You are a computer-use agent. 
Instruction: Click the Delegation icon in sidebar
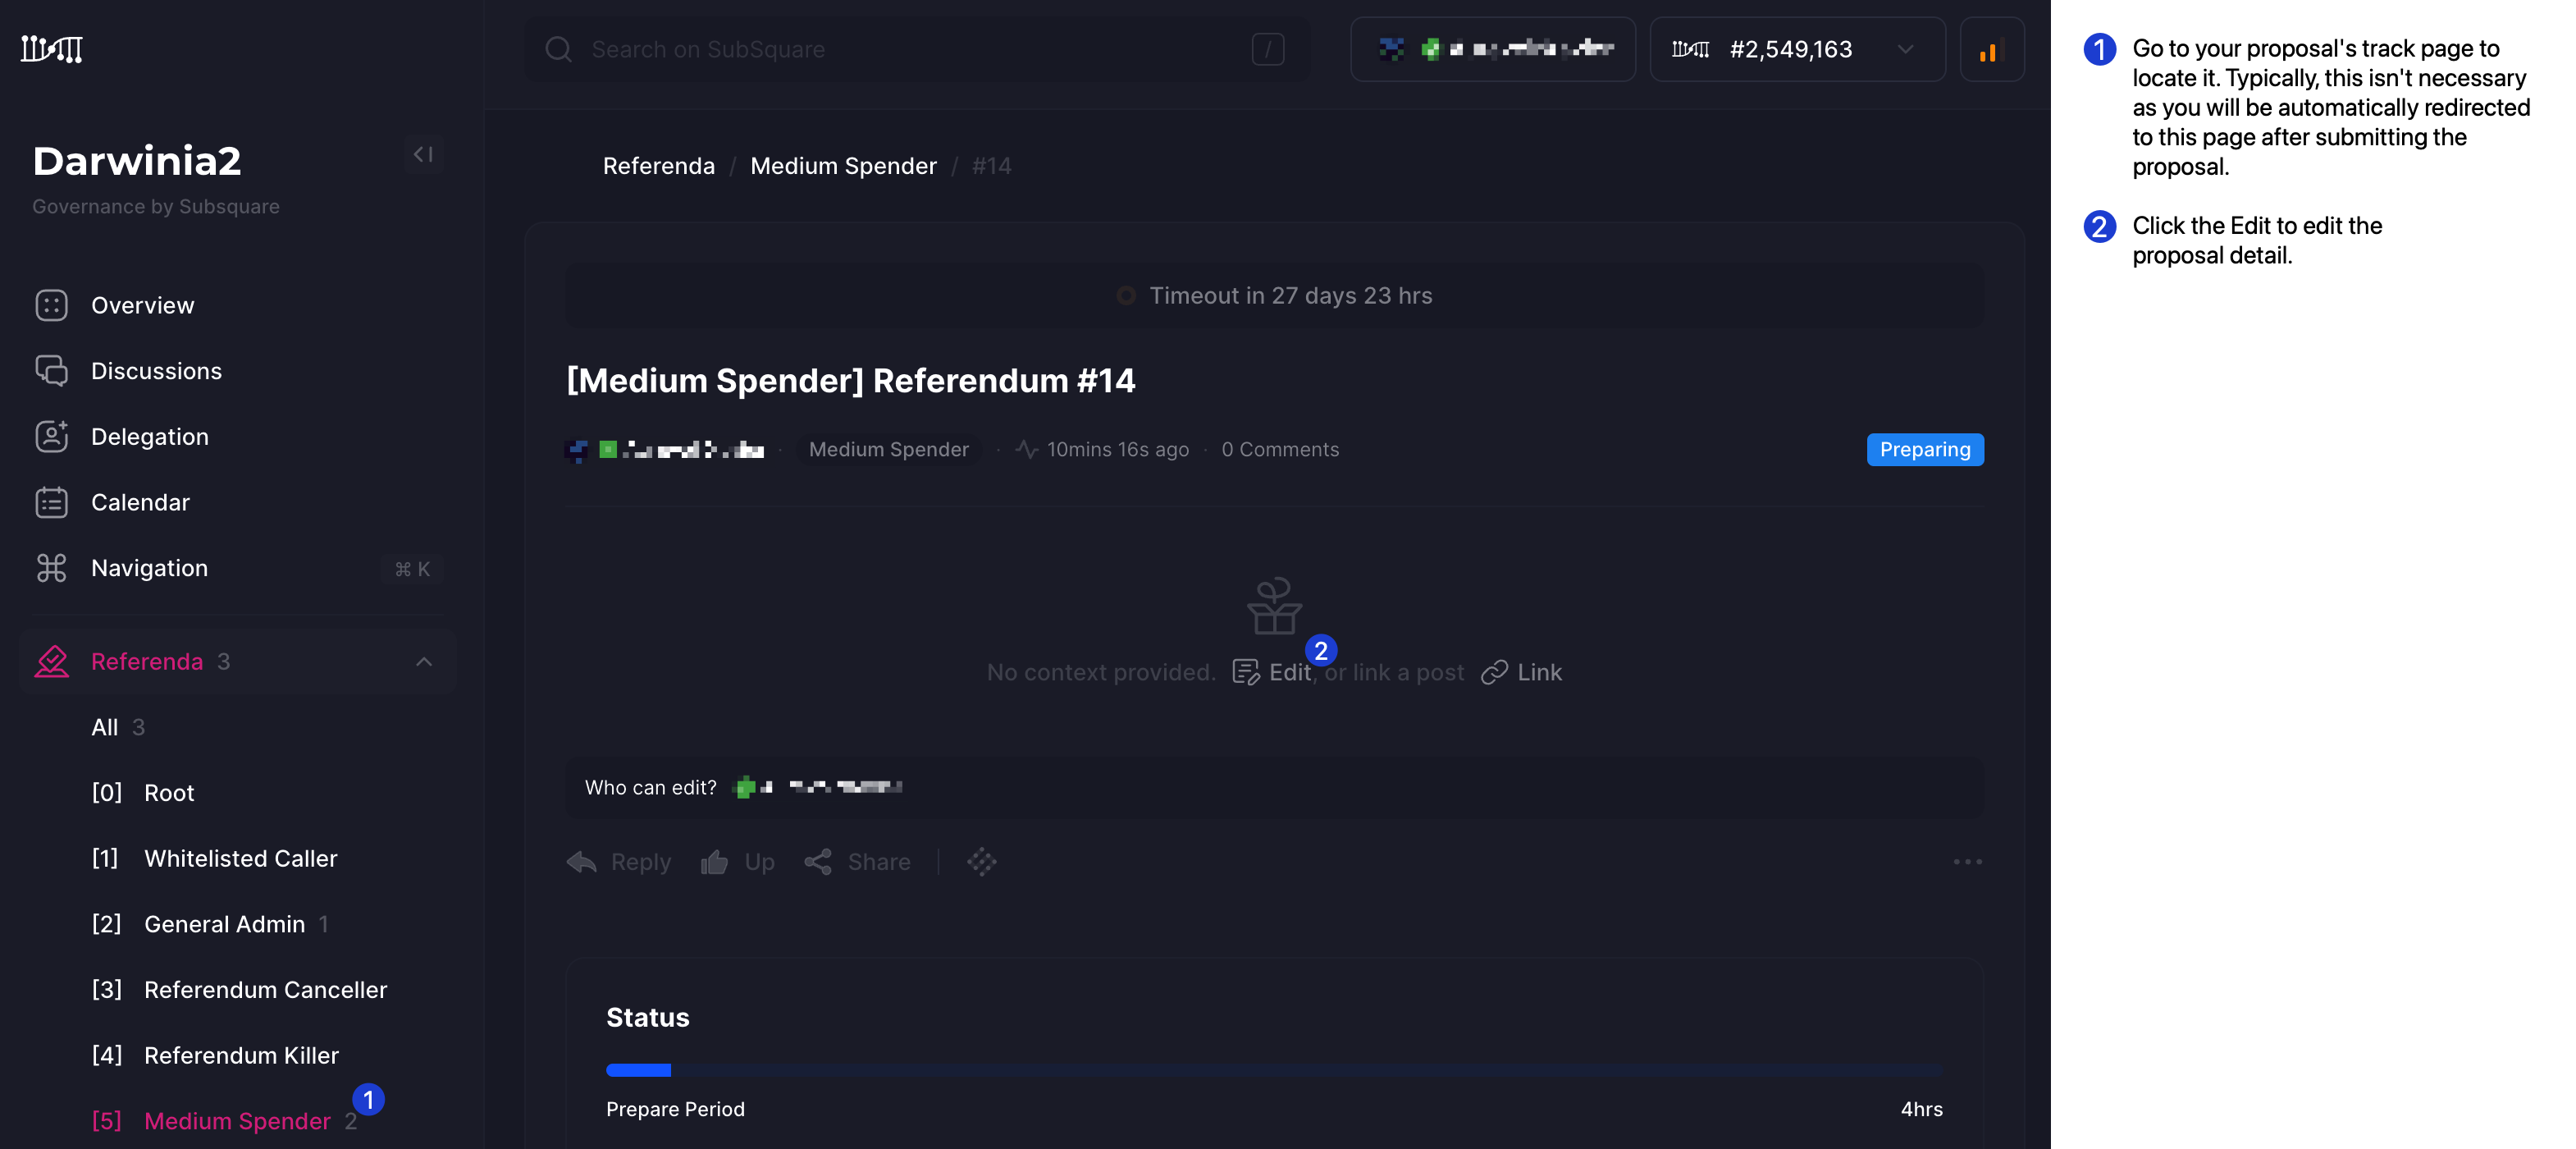click(49, 437)
